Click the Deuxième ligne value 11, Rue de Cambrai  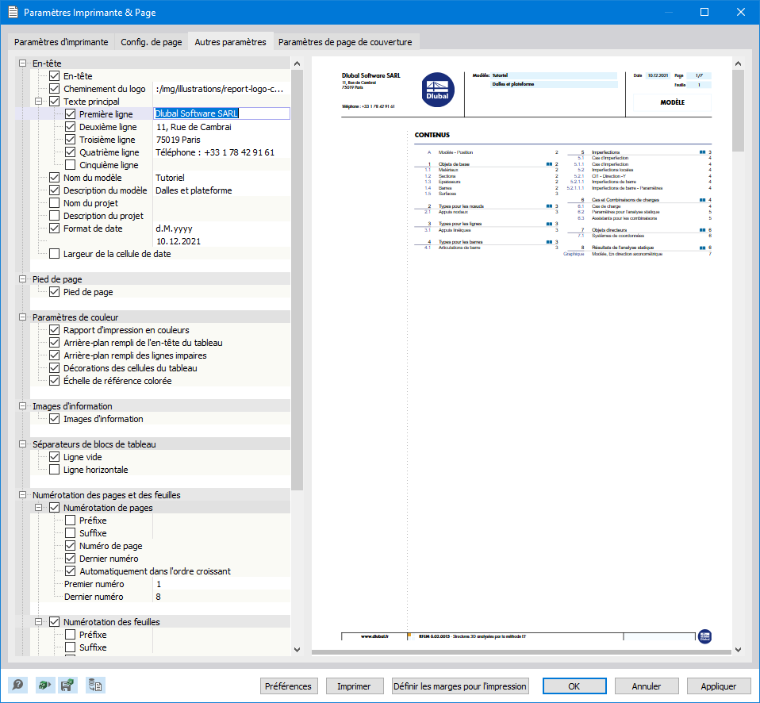[x=194, y=127]
